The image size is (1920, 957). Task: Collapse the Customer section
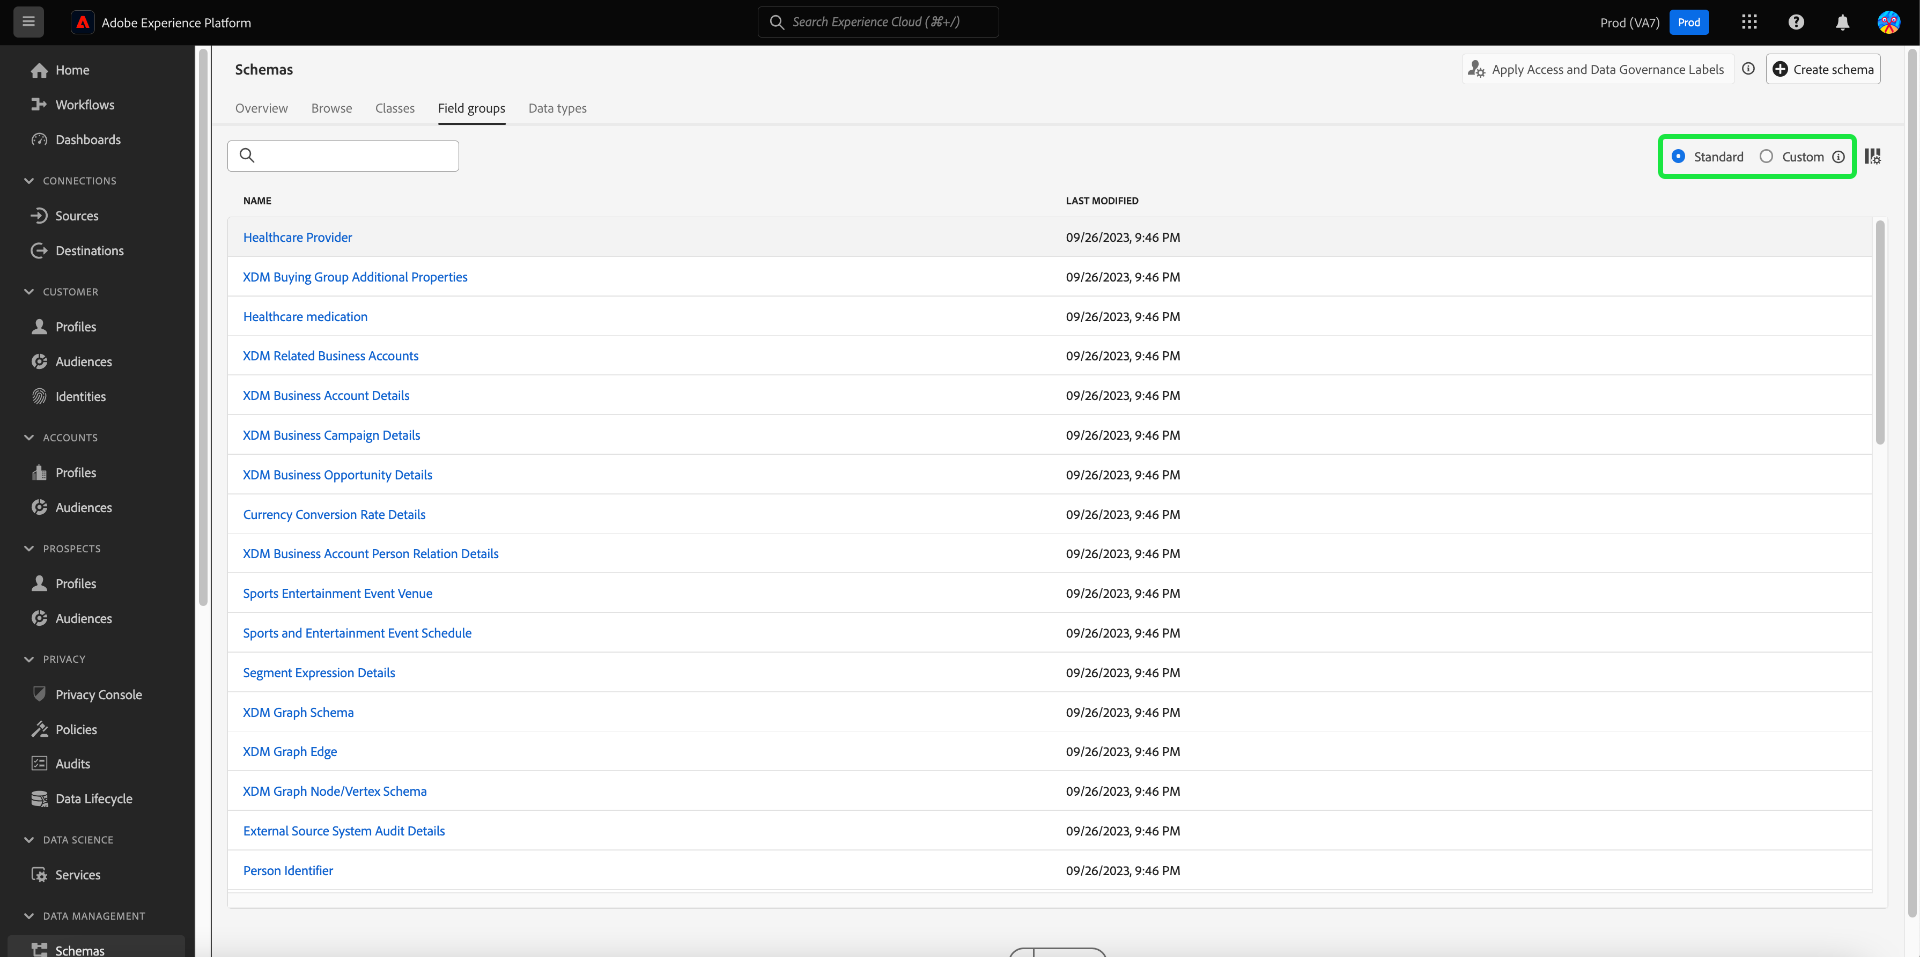[29, 292]
